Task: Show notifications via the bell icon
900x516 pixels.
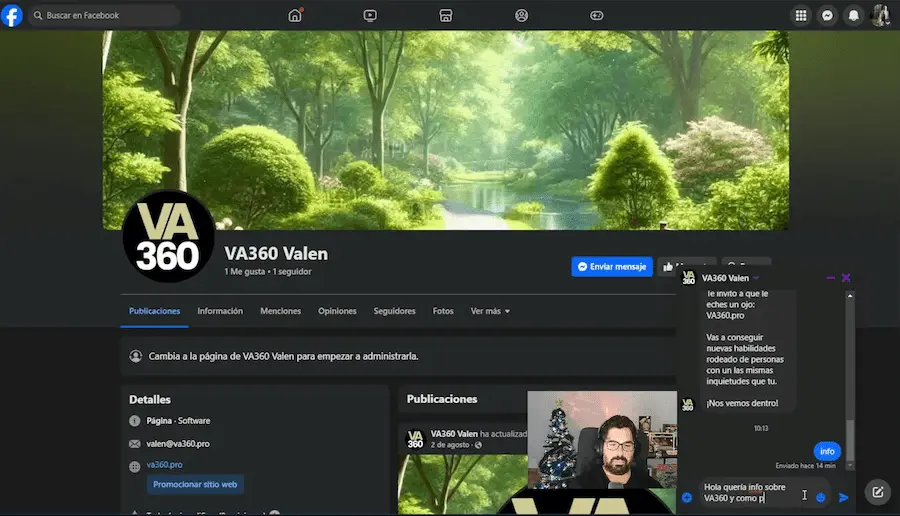Action: (x=854, y=15)
